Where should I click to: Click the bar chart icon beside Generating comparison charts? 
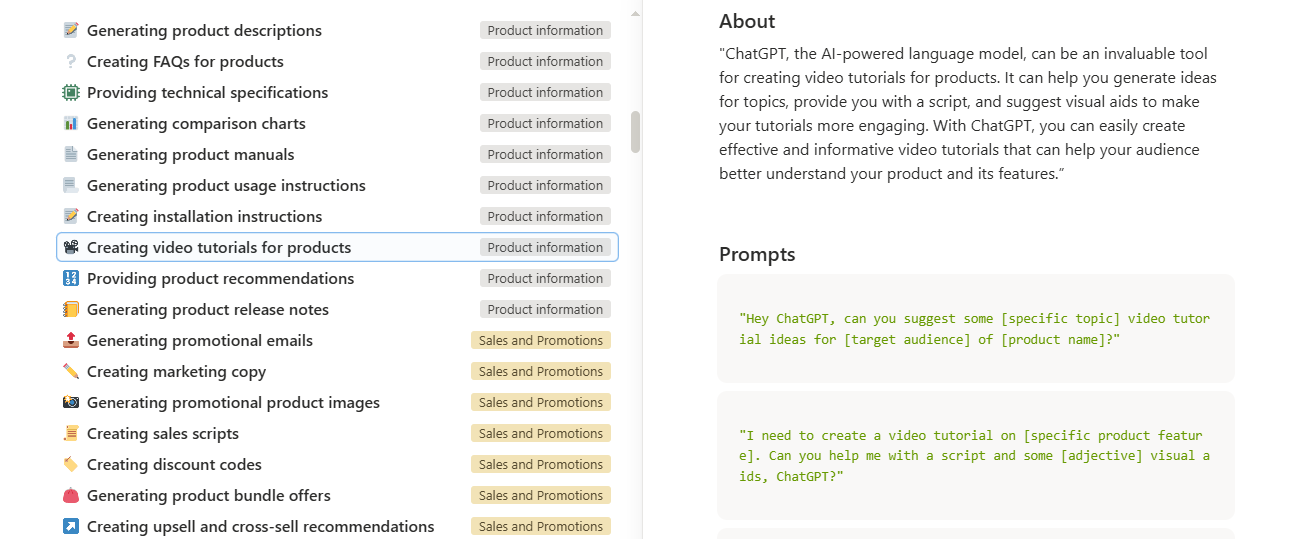(x=70, y=123)
